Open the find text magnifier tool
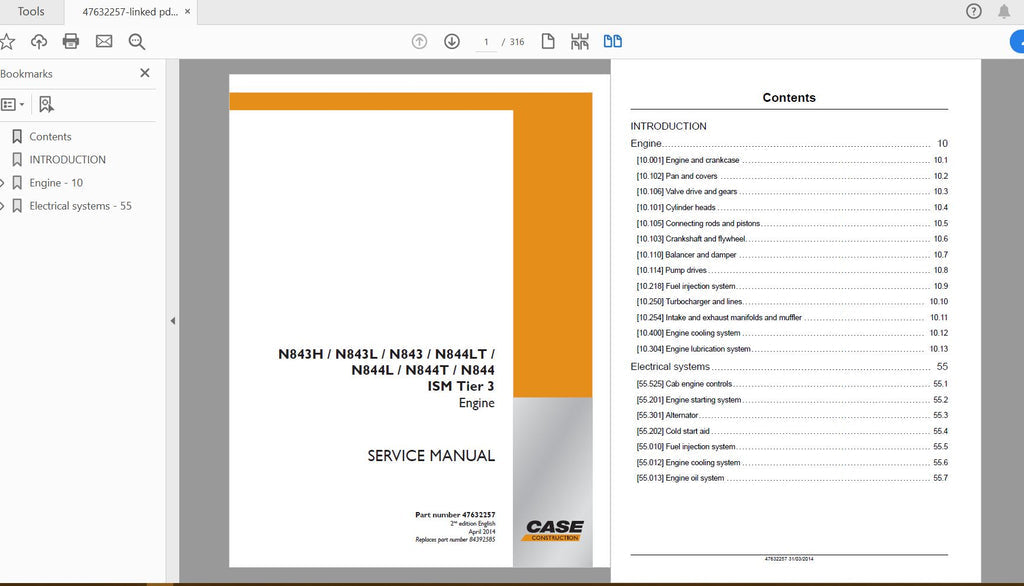Image resolution: width=1024 pixels, height=586 pixels. (136, 42)
